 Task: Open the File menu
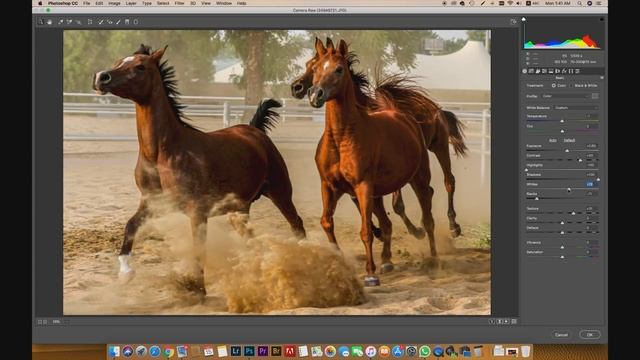pyautogui.click(x=87, y=3)
